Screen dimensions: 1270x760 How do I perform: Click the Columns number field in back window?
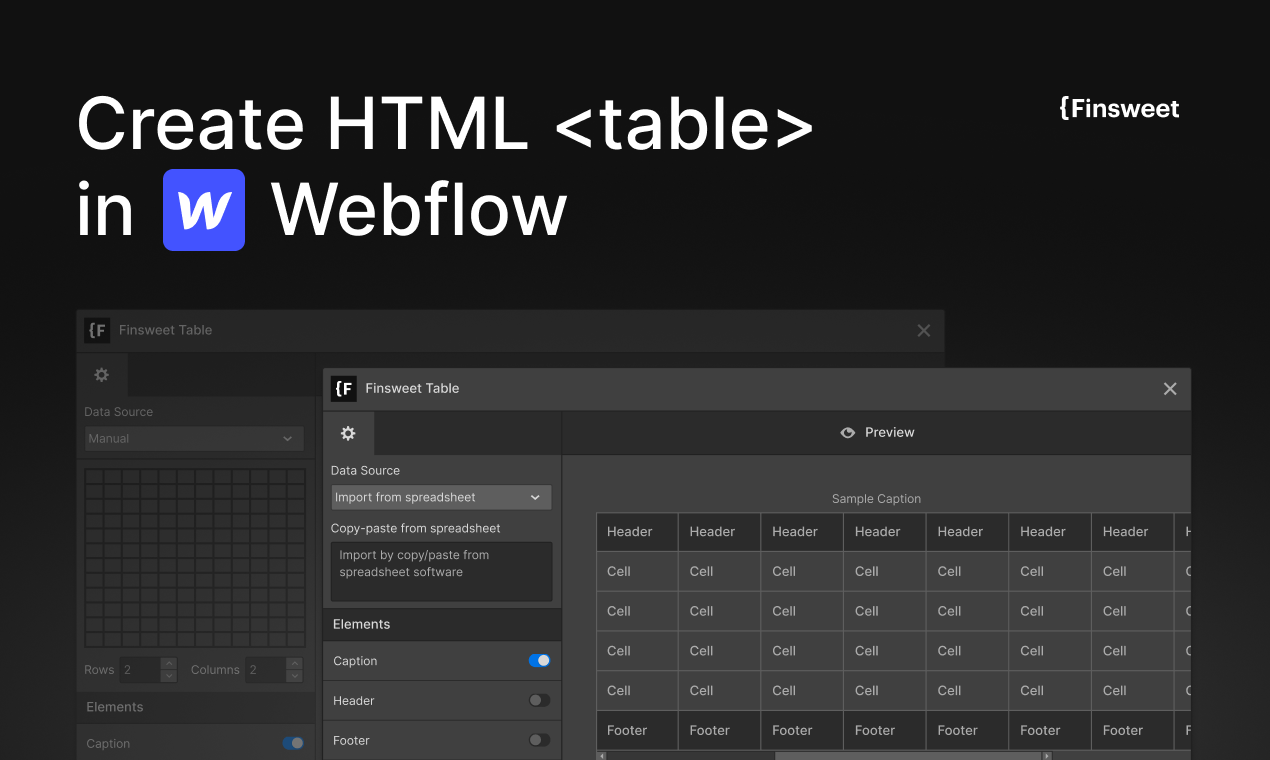pyautogui.click(x=265, y=670)
